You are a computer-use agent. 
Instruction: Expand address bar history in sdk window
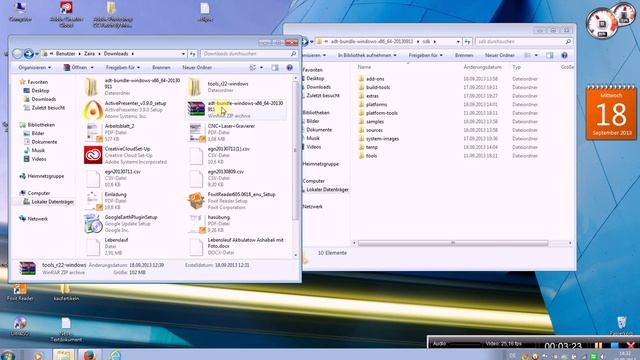[458, 41]
